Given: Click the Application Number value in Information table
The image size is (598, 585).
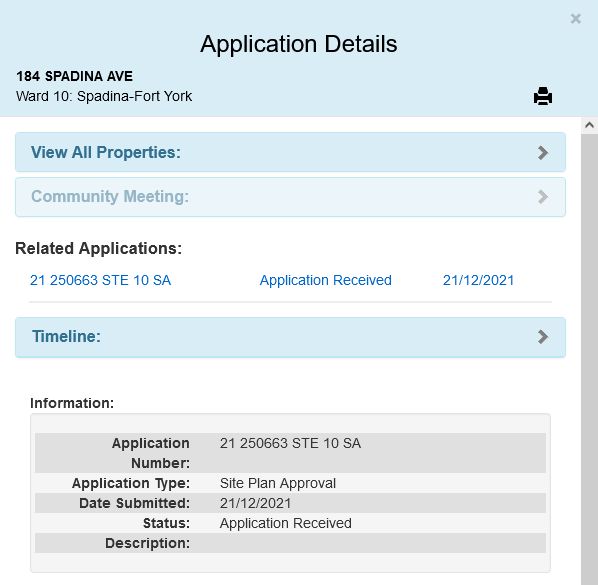Looking at the screenshot, I should [x=290, y=443].
